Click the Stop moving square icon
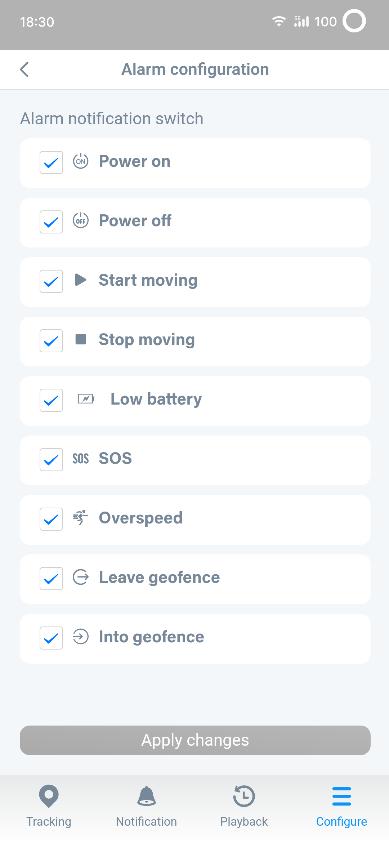This screenshot has width=389, height=843. point(81,339)
